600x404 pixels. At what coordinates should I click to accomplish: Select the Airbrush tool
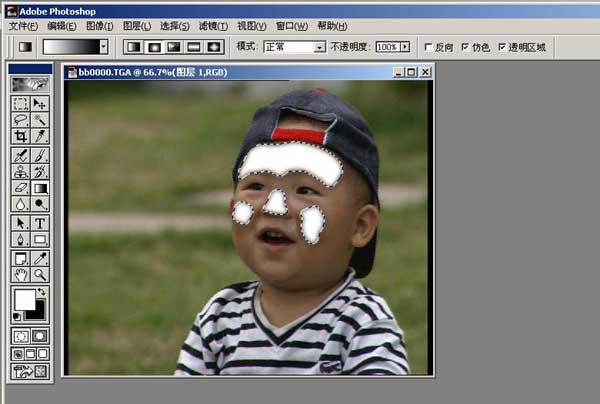click(x=21, y=155)
